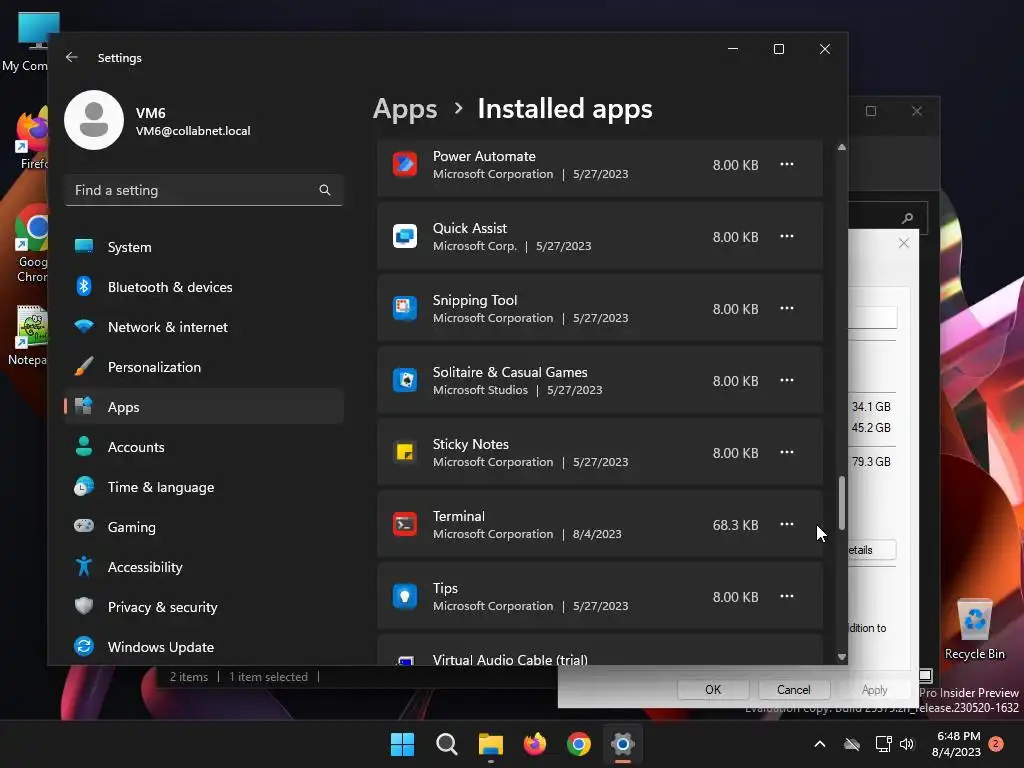Click the Tips app icon
Viewport: 1024px width, 768px height.
pos(405,596)
